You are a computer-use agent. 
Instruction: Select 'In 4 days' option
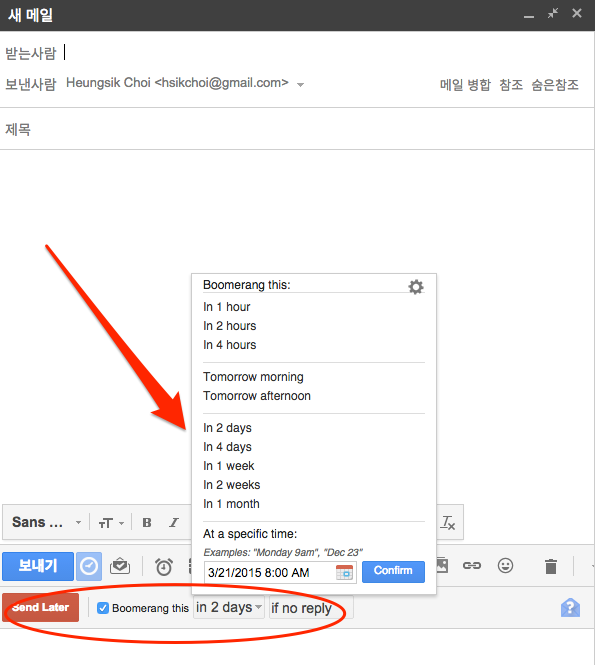click(227, 447)
